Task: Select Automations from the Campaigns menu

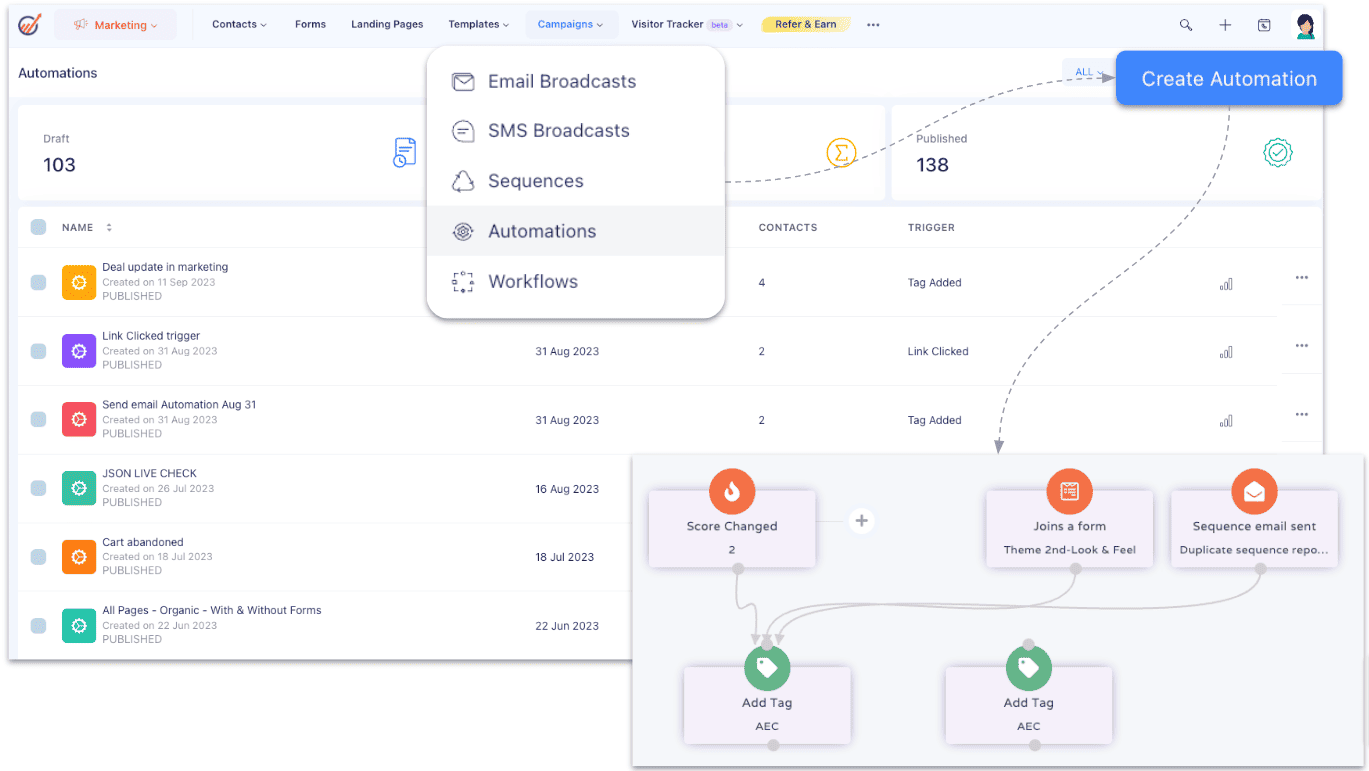Action: tap(545, 230)
